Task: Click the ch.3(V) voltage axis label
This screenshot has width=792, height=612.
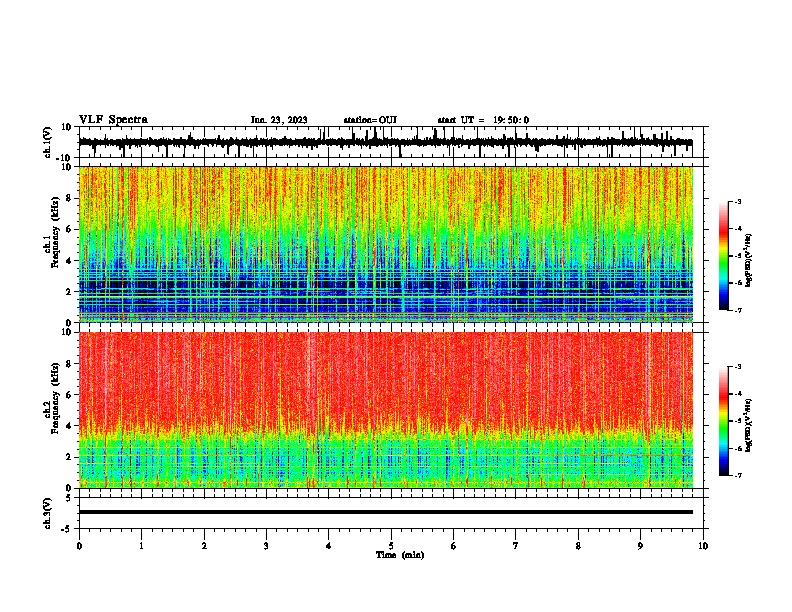Action: click(x=48, y=513)
